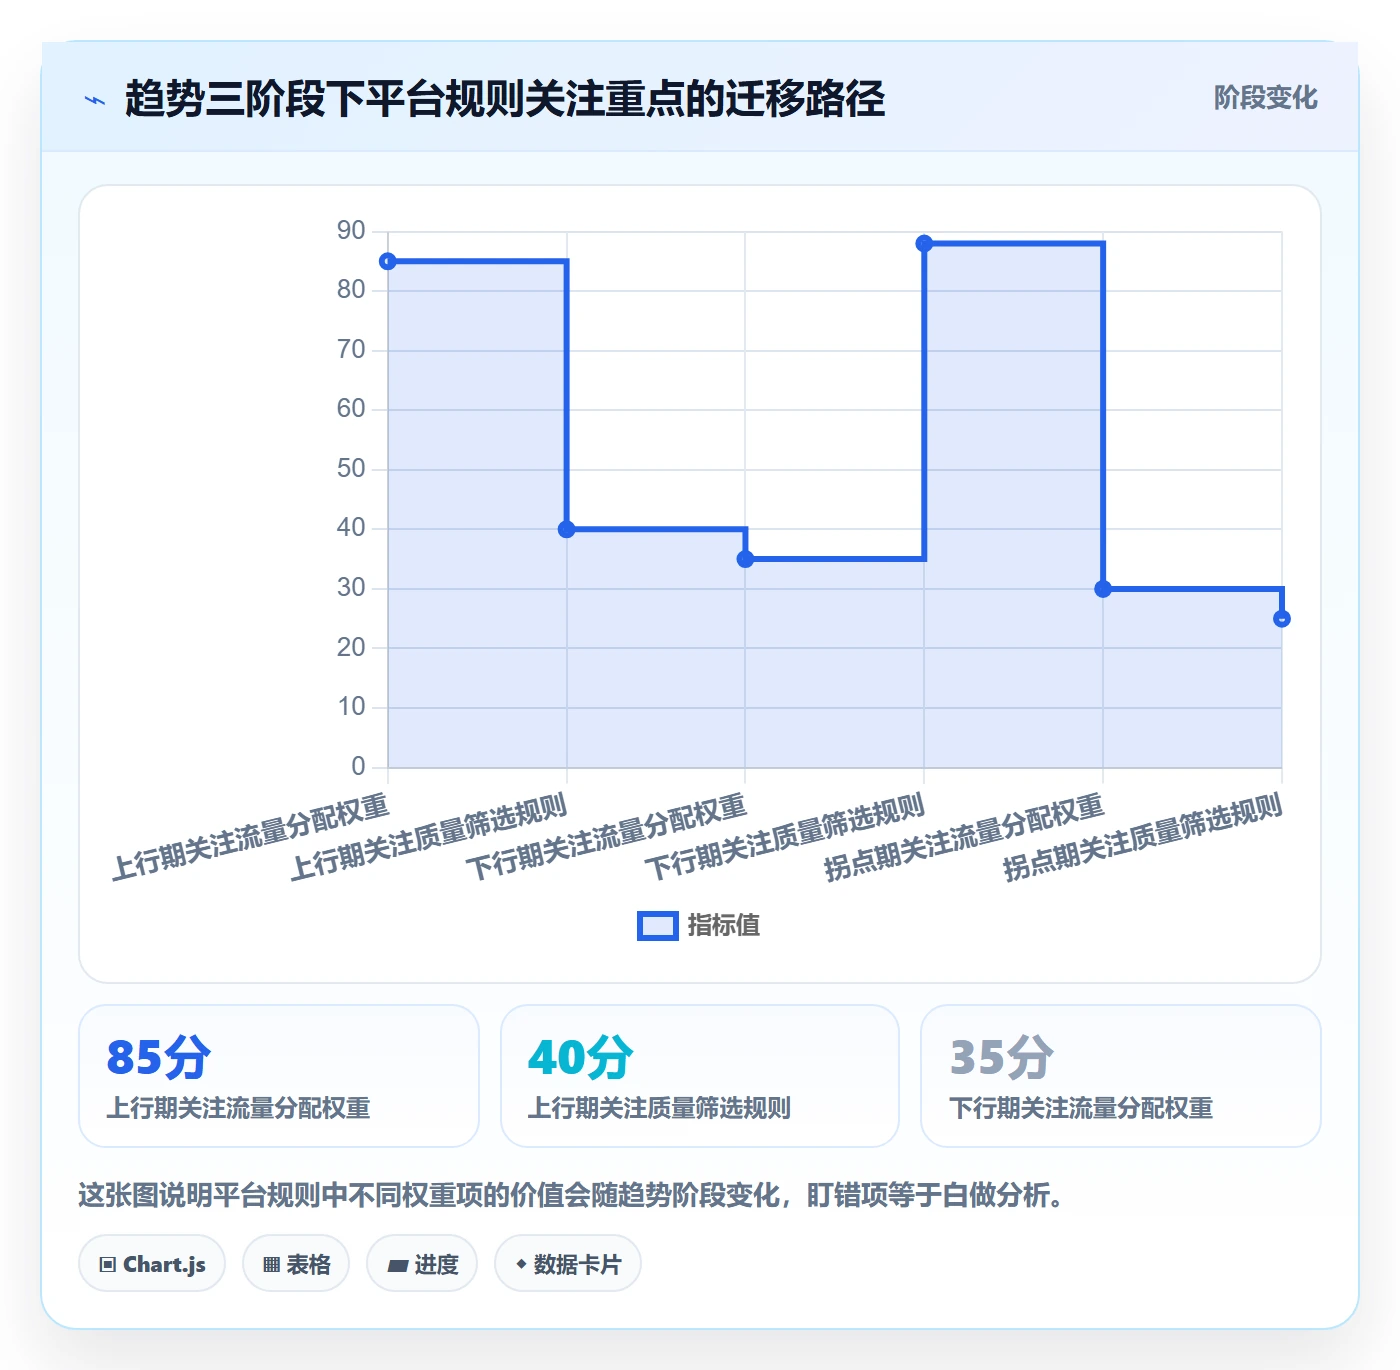This screenshot has width=1400, height=1370.
Task: Click the slanted x-axis label 拐点期关注流量分配权重
Action: tap(964, 837)
